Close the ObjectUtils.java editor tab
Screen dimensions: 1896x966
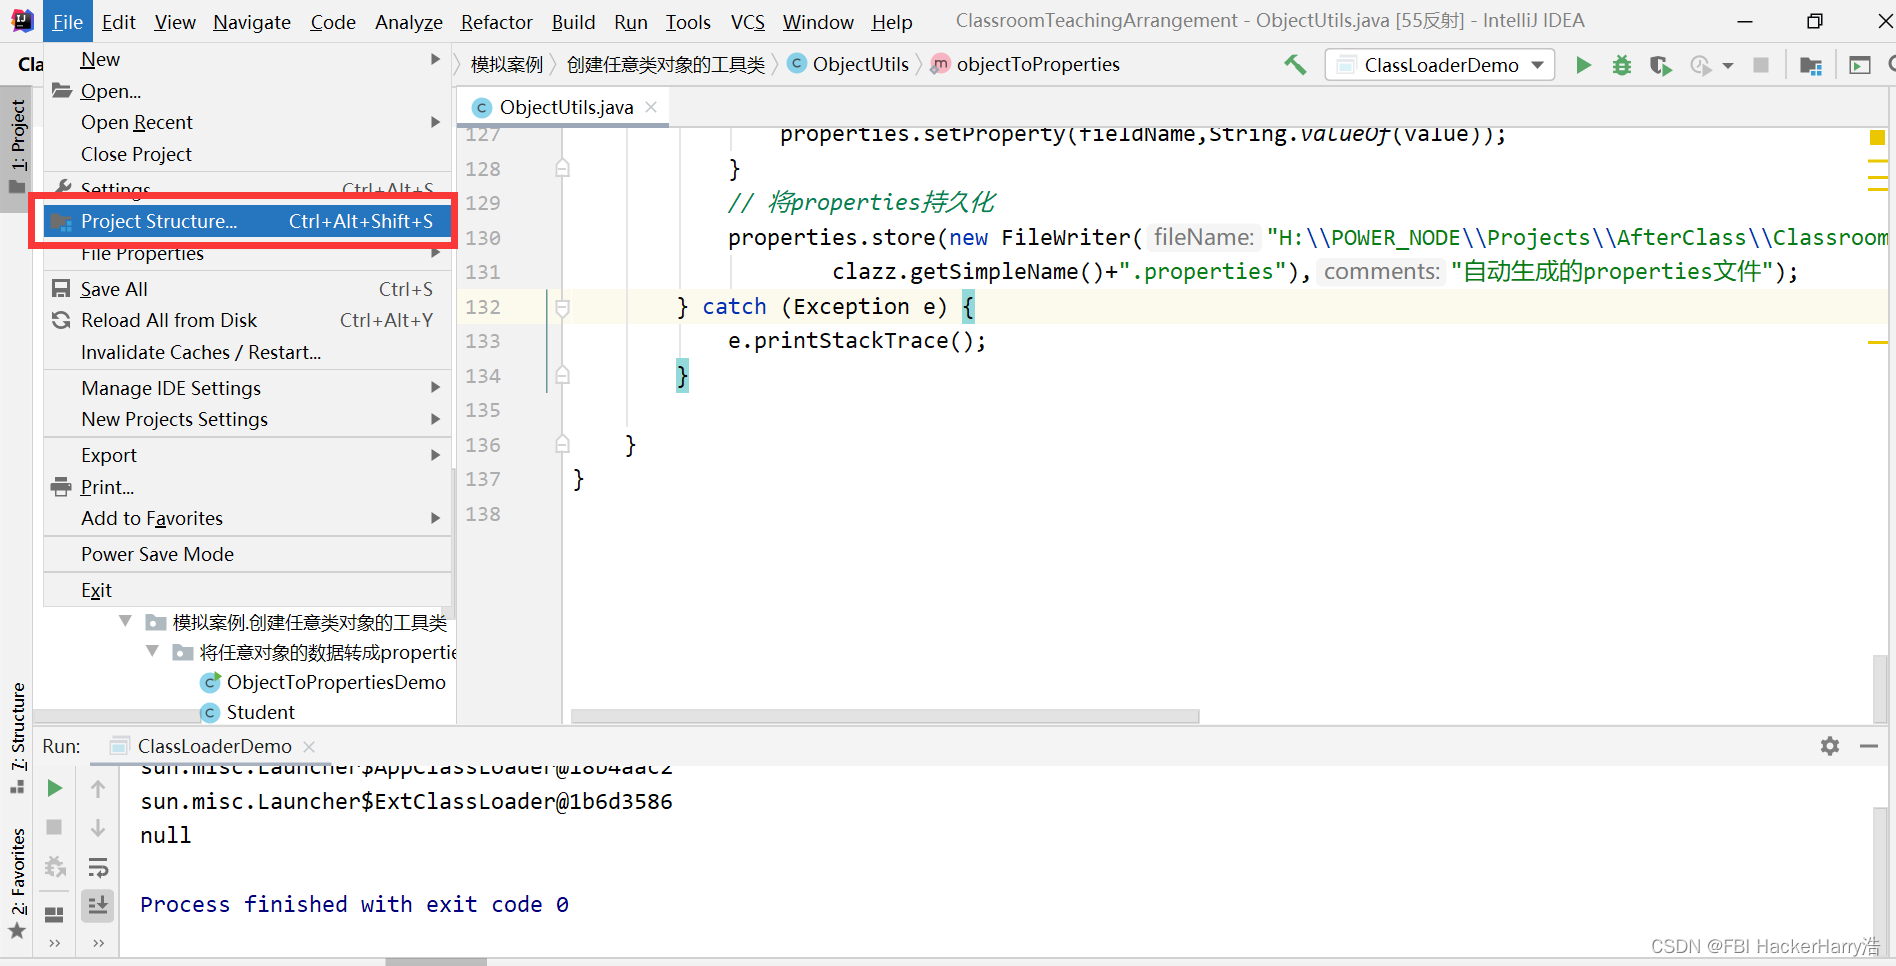(x=651, y=107)
